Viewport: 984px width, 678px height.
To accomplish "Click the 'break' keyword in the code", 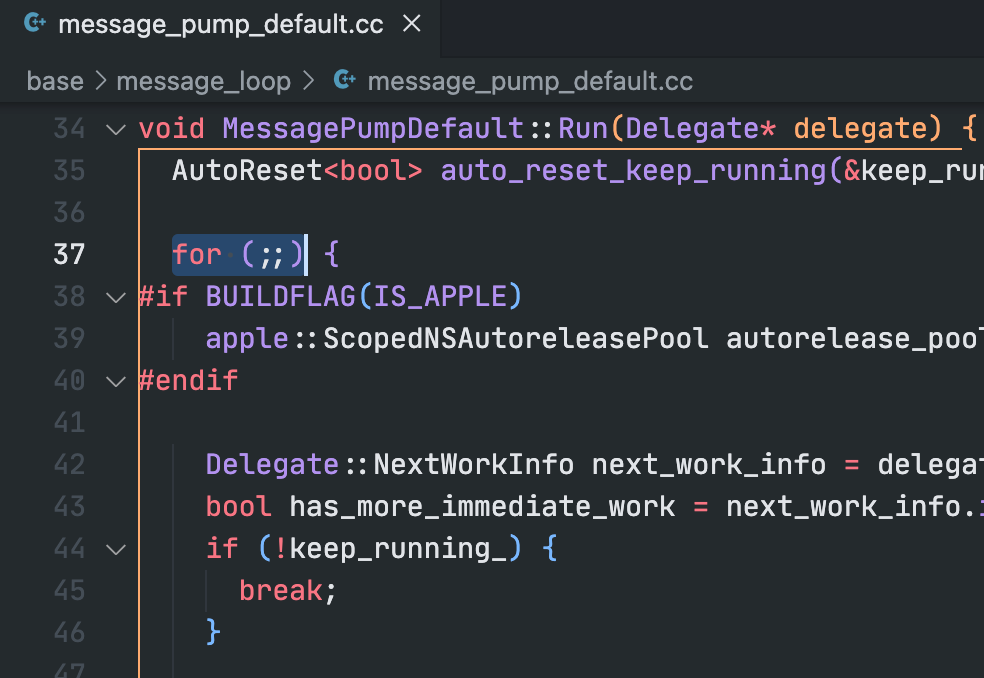I will coord(280,591).
